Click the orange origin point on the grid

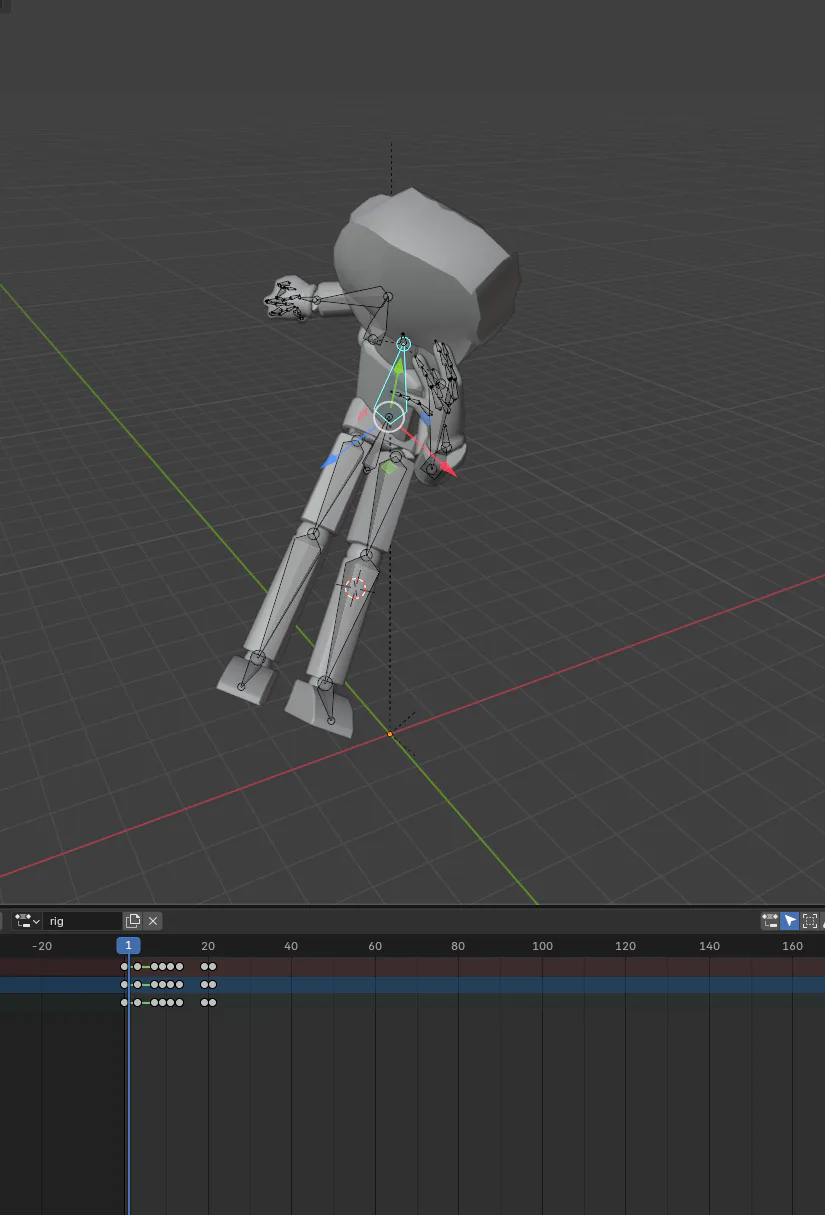(390, 734)
